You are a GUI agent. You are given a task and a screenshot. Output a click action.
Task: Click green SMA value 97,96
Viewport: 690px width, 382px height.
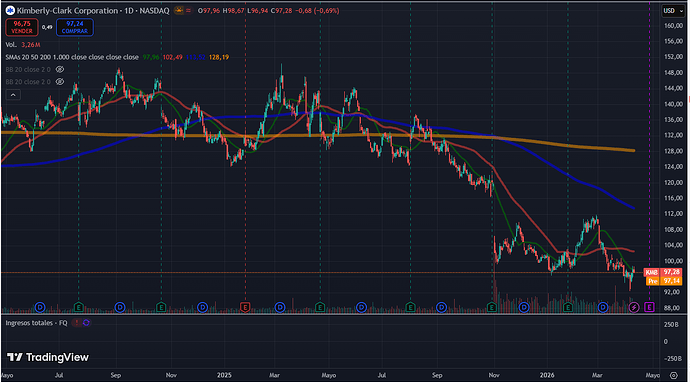(151, 57)
